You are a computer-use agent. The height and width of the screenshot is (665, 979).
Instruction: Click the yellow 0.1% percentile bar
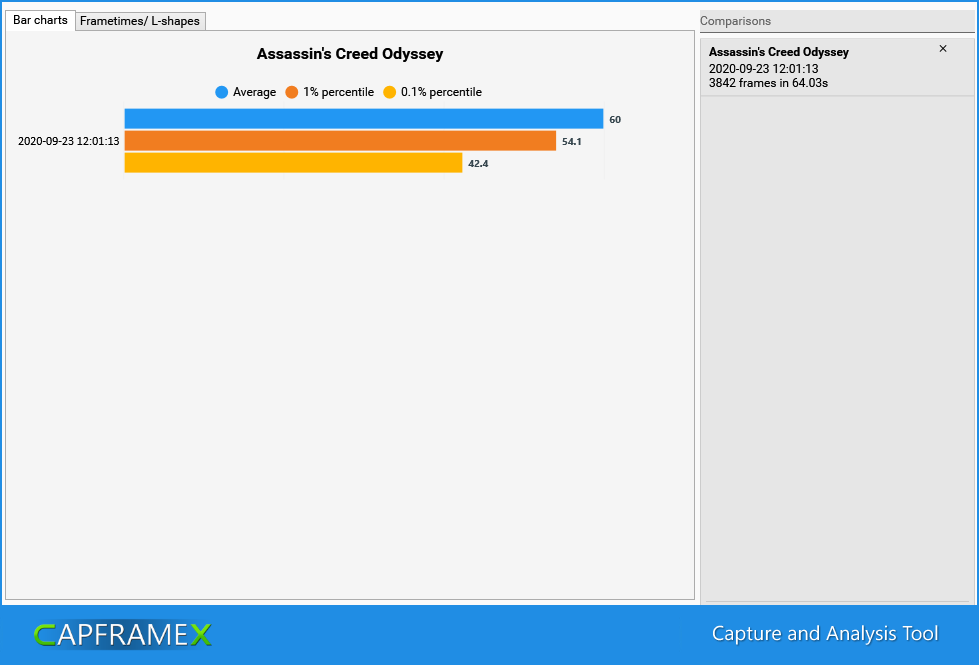(293, 163)
